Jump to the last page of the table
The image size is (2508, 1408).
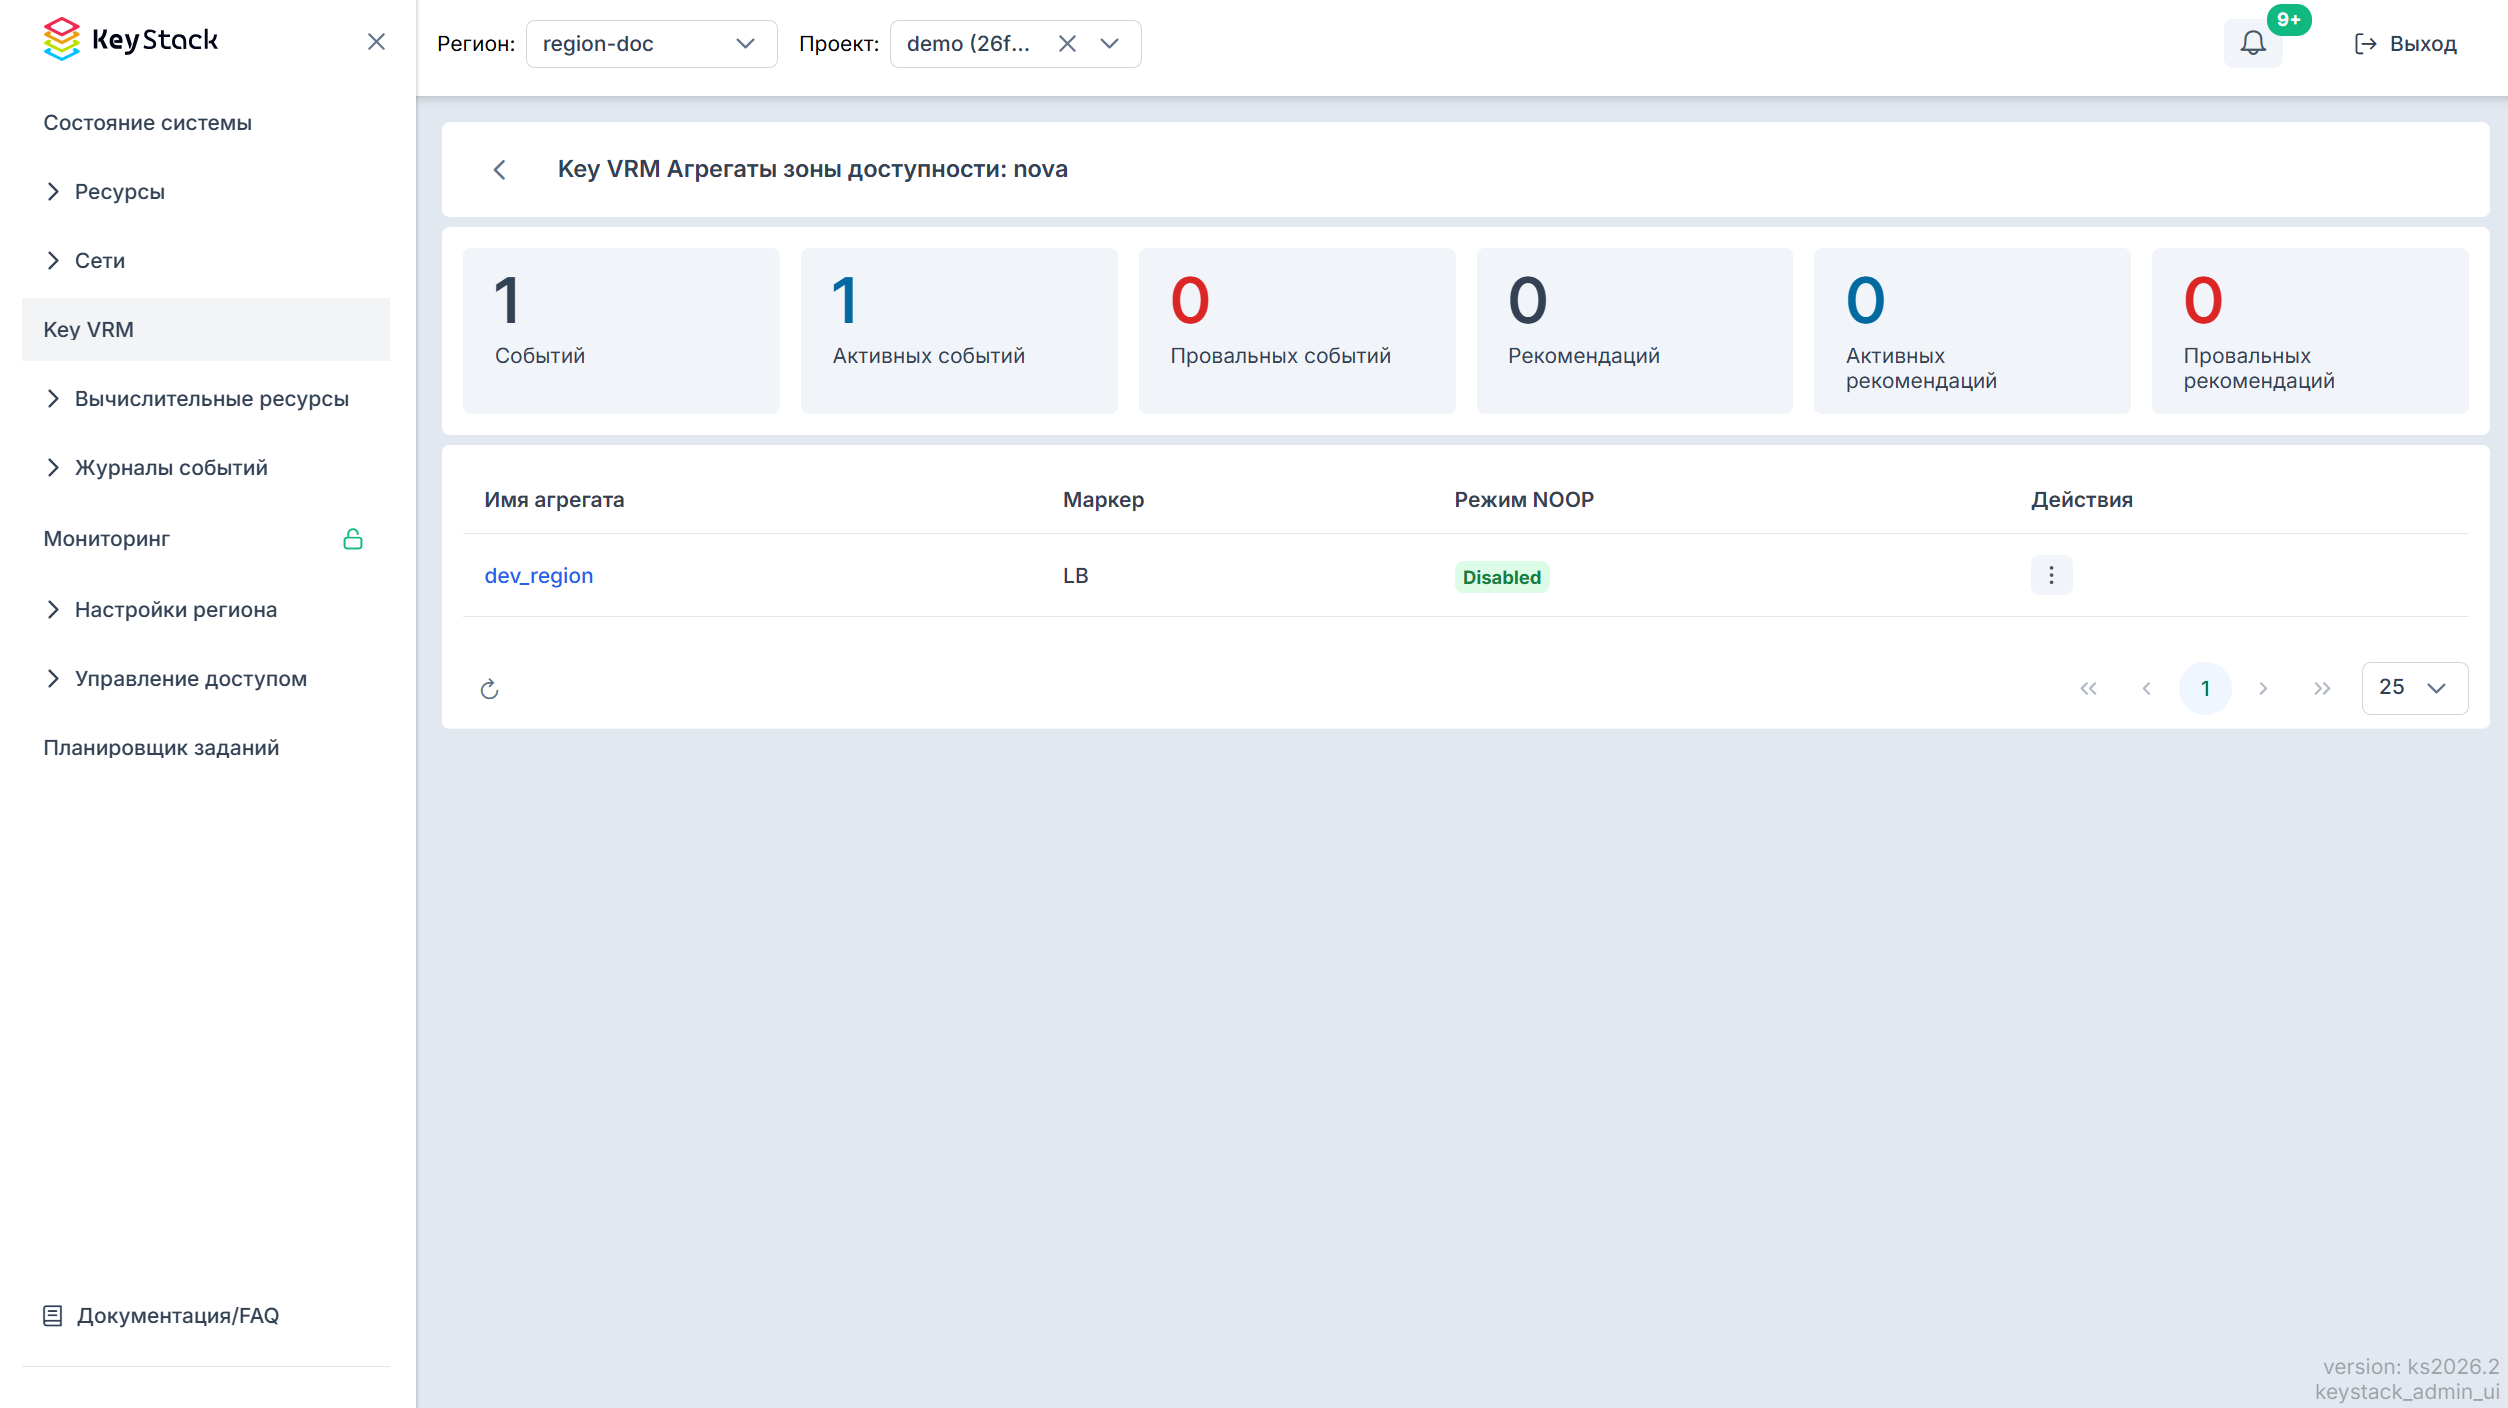pos(2322,688)
